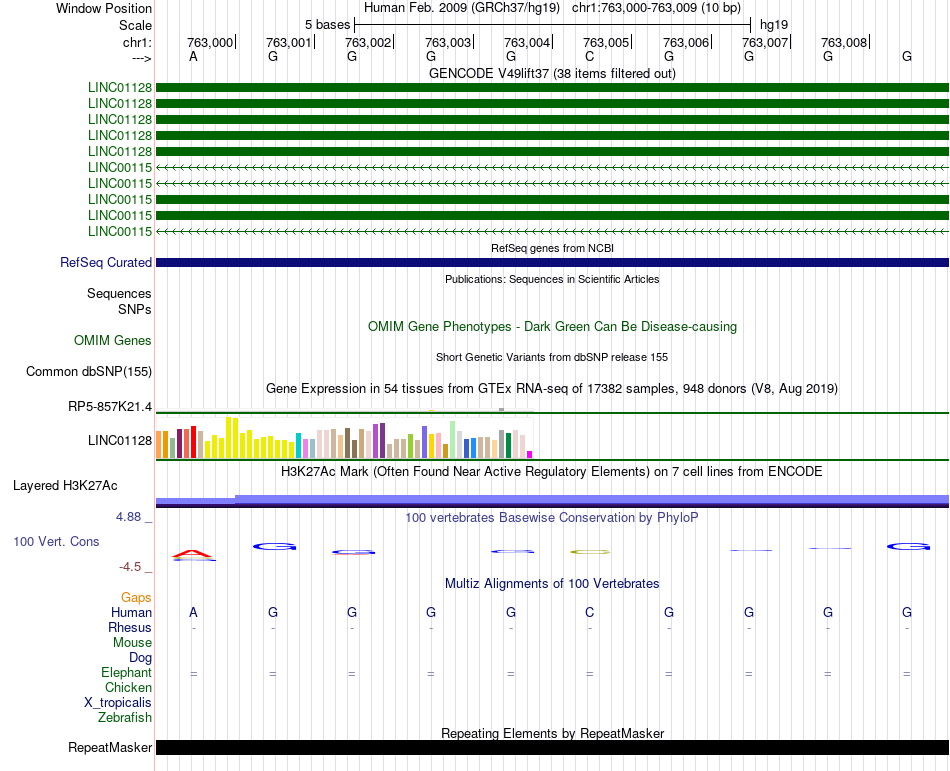950x771 pixels.
Task: Open the H3K27Ac Mark track title
Action: click(x=552, y=472)
